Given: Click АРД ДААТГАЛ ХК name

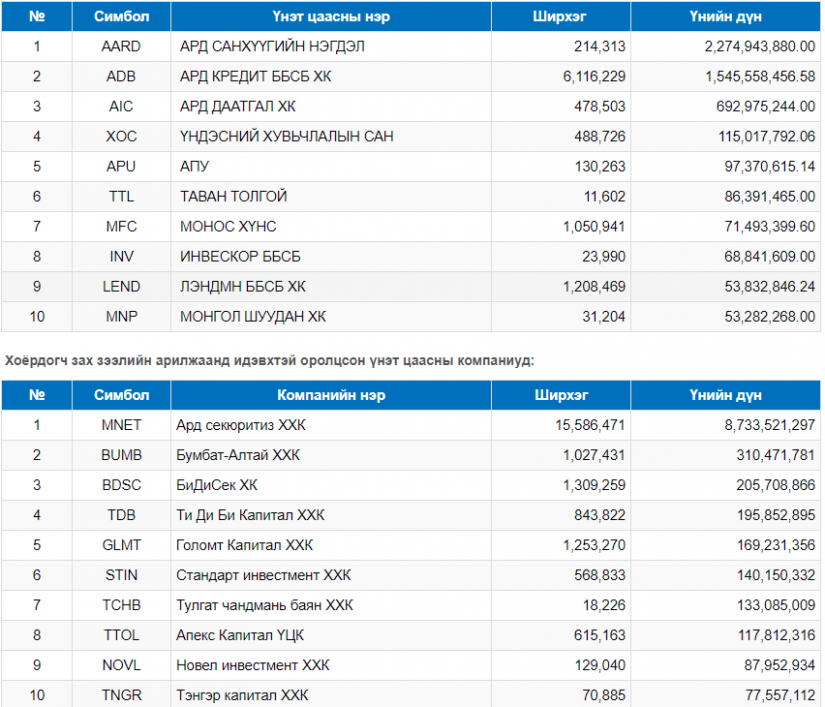Looking at the screenshot, I should 238,106.
